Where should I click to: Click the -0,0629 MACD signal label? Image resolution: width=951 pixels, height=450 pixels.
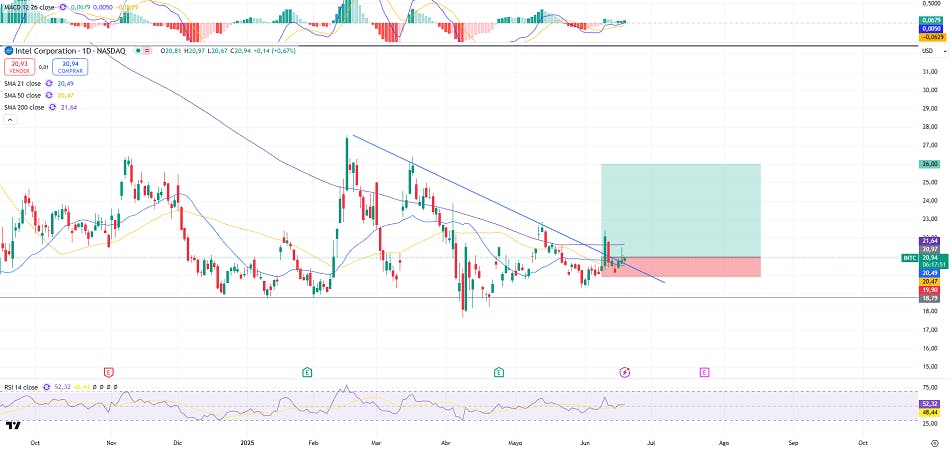coord(933,37)
